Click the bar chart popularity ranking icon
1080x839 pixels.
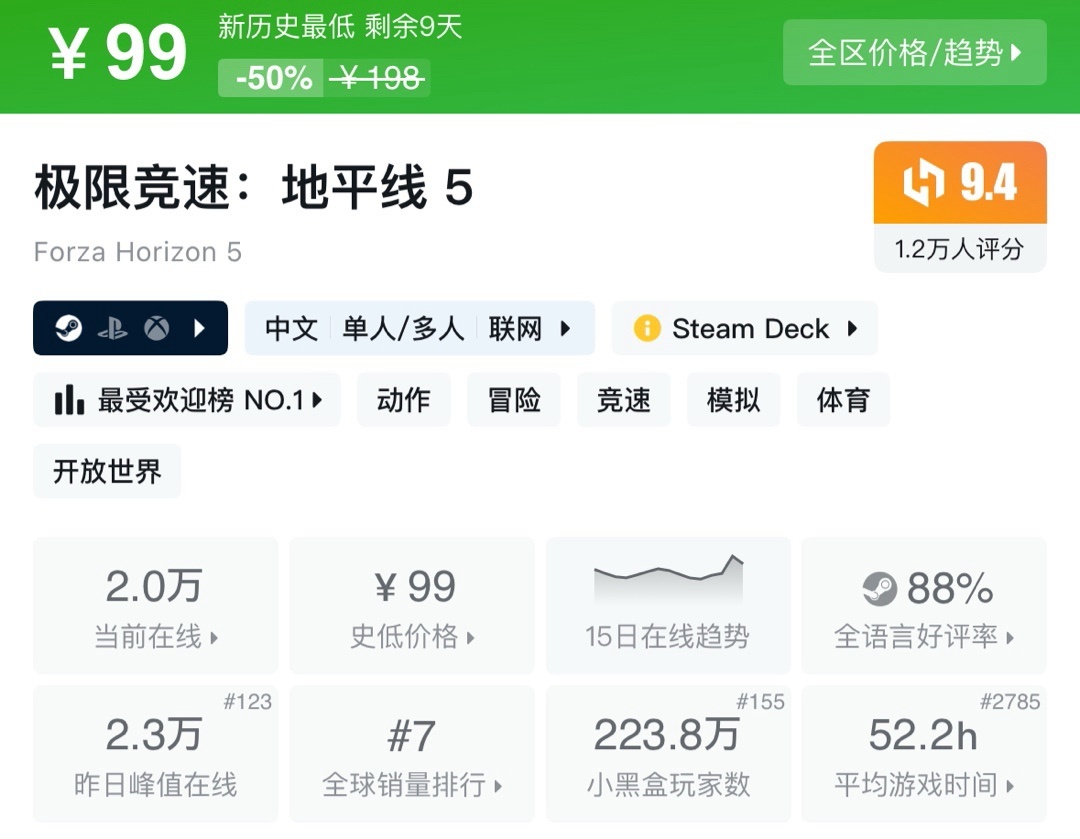click(x=69, y=400)
